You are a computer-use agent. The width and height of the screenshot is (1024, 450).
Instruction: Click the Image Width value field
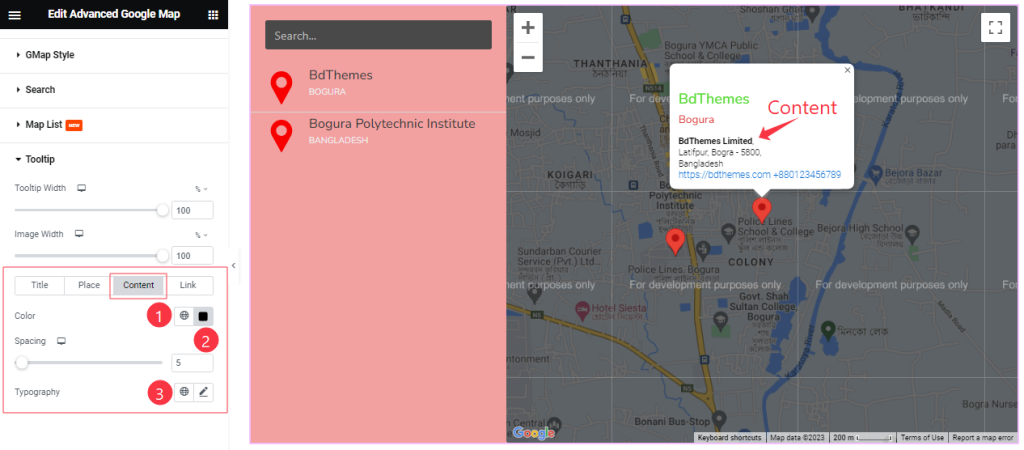(x=192, y=256)
